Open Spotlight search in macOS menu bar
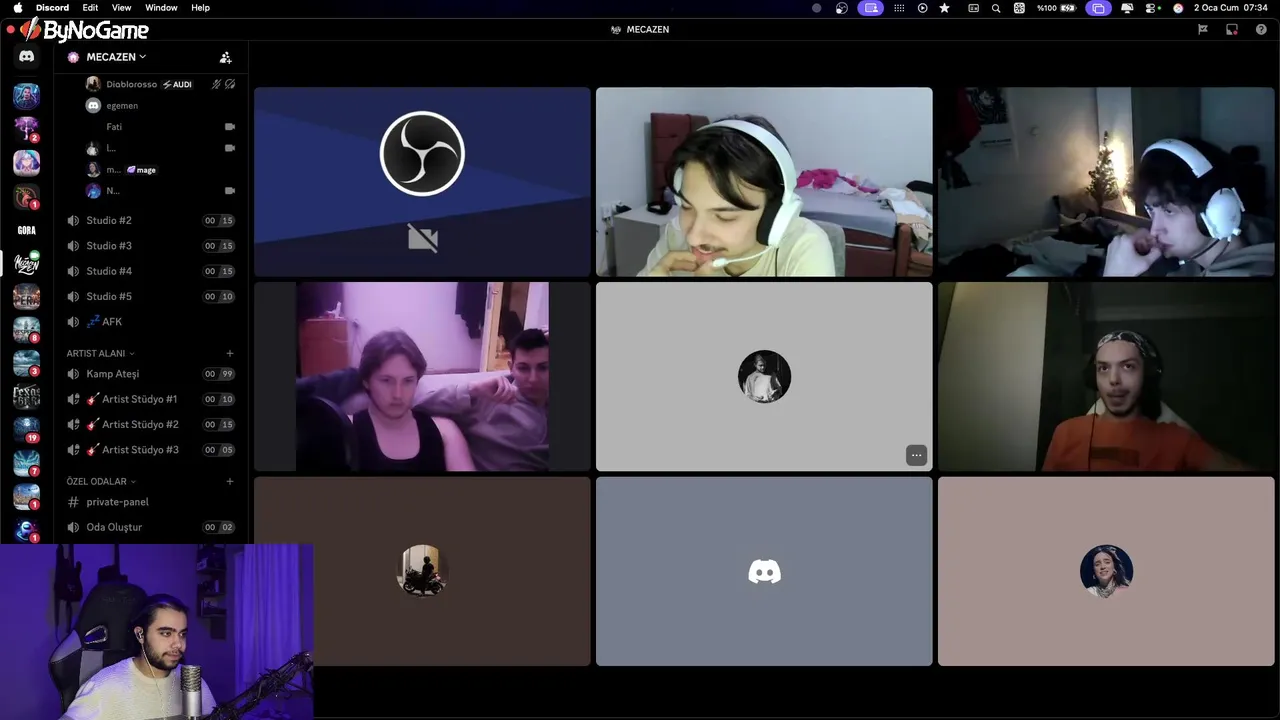 [996, 8]
